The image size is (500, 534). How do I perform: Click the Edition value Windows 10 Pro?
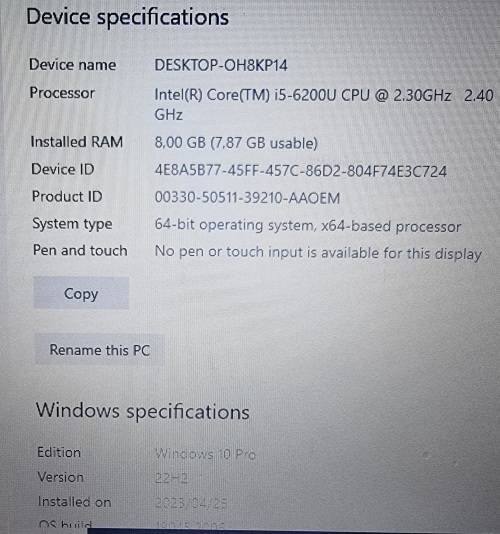coord(205,454)
